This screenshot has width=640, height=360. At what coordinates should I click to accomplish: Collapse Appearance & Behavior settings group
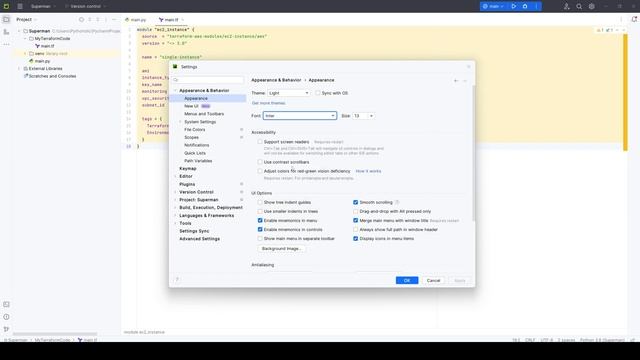coord(176,91)
